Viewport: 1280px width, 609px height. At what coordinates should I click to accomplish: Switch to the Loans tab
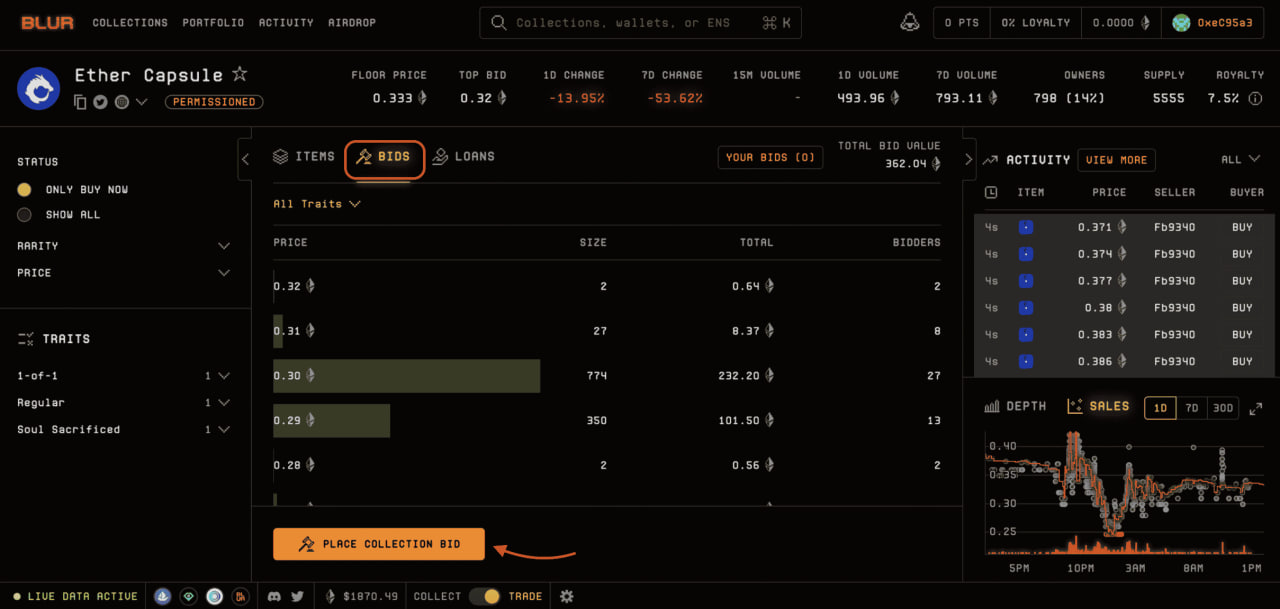(x=463, y=157)
